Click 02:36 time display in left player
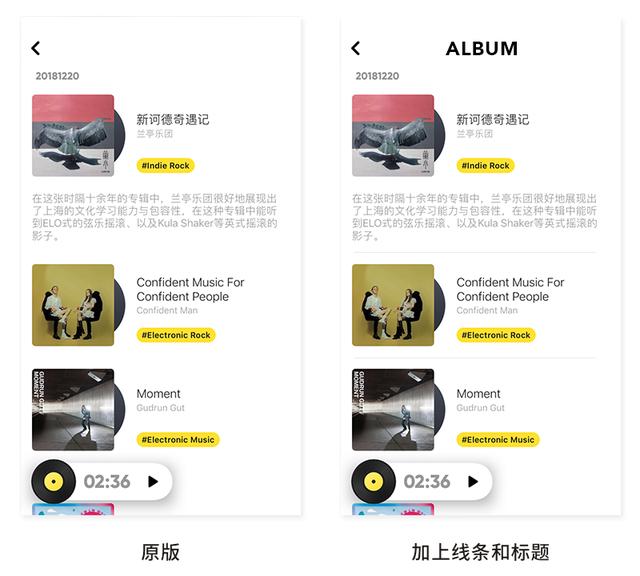The height and width of the screenshot is (576, 640). [x=107, y=482]
